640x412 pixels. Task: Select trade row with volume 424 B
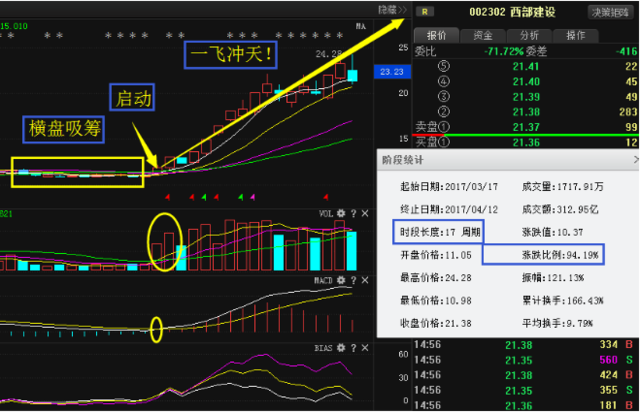[x=526, y=375]
